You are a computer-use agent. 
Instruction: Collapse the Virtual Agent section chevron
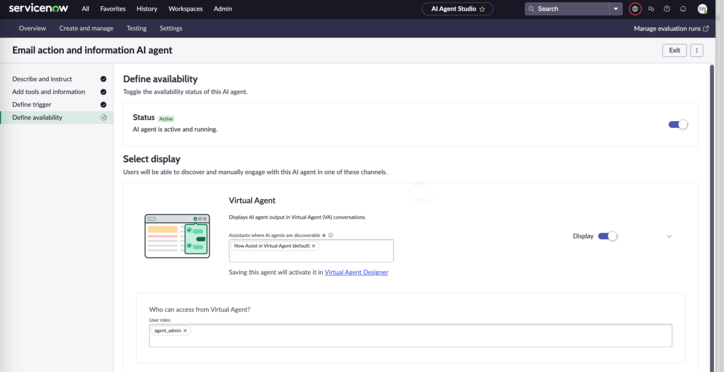click(x=669, y=236)
